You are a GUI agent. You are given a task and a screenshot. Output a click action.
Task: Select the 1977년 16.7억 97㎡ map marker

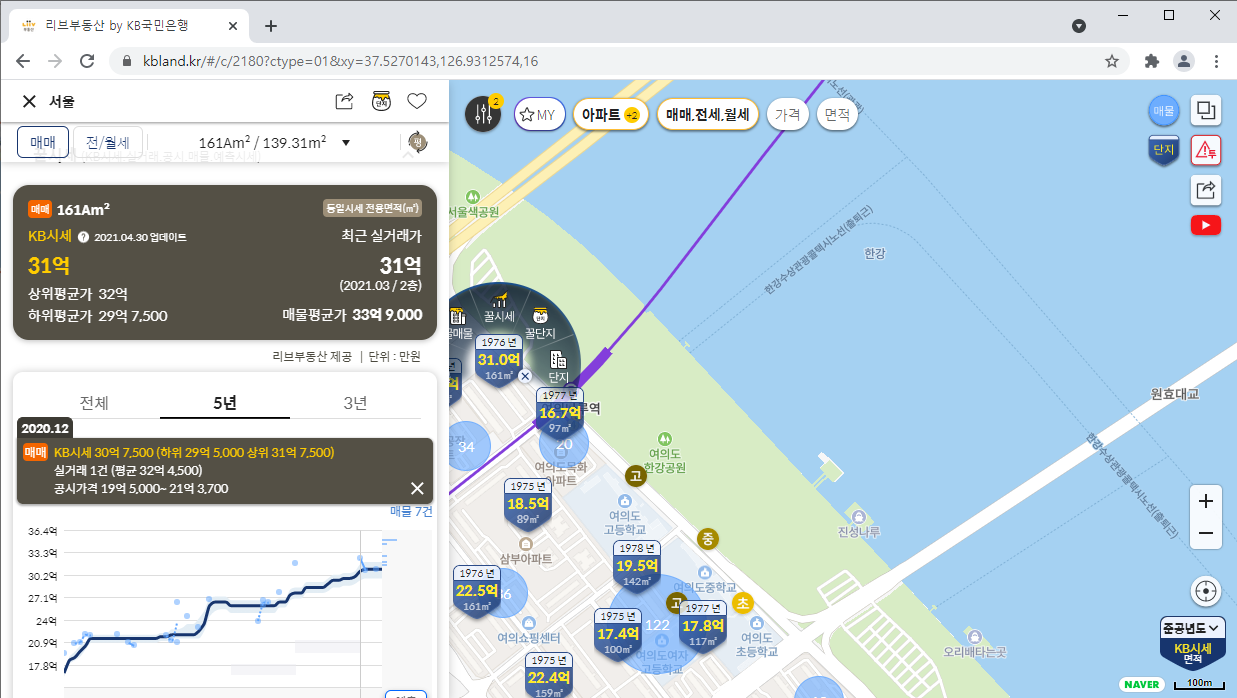point(560,412)
